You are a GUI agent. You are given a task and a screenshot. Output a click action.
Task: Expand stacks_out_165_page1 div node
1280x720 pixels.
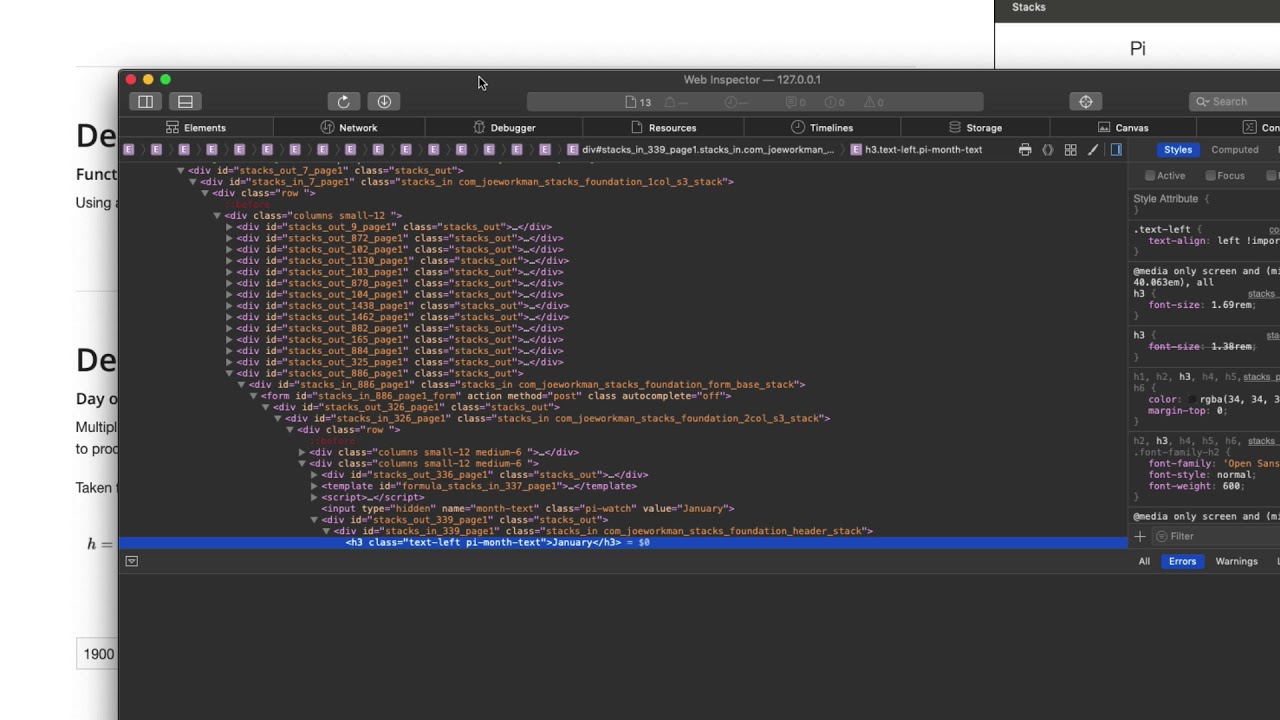[229, 339]
